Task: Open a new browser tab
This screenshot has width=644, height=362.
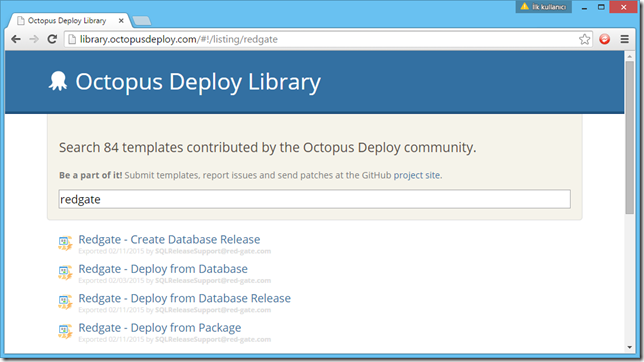Action: pos(142,21)
